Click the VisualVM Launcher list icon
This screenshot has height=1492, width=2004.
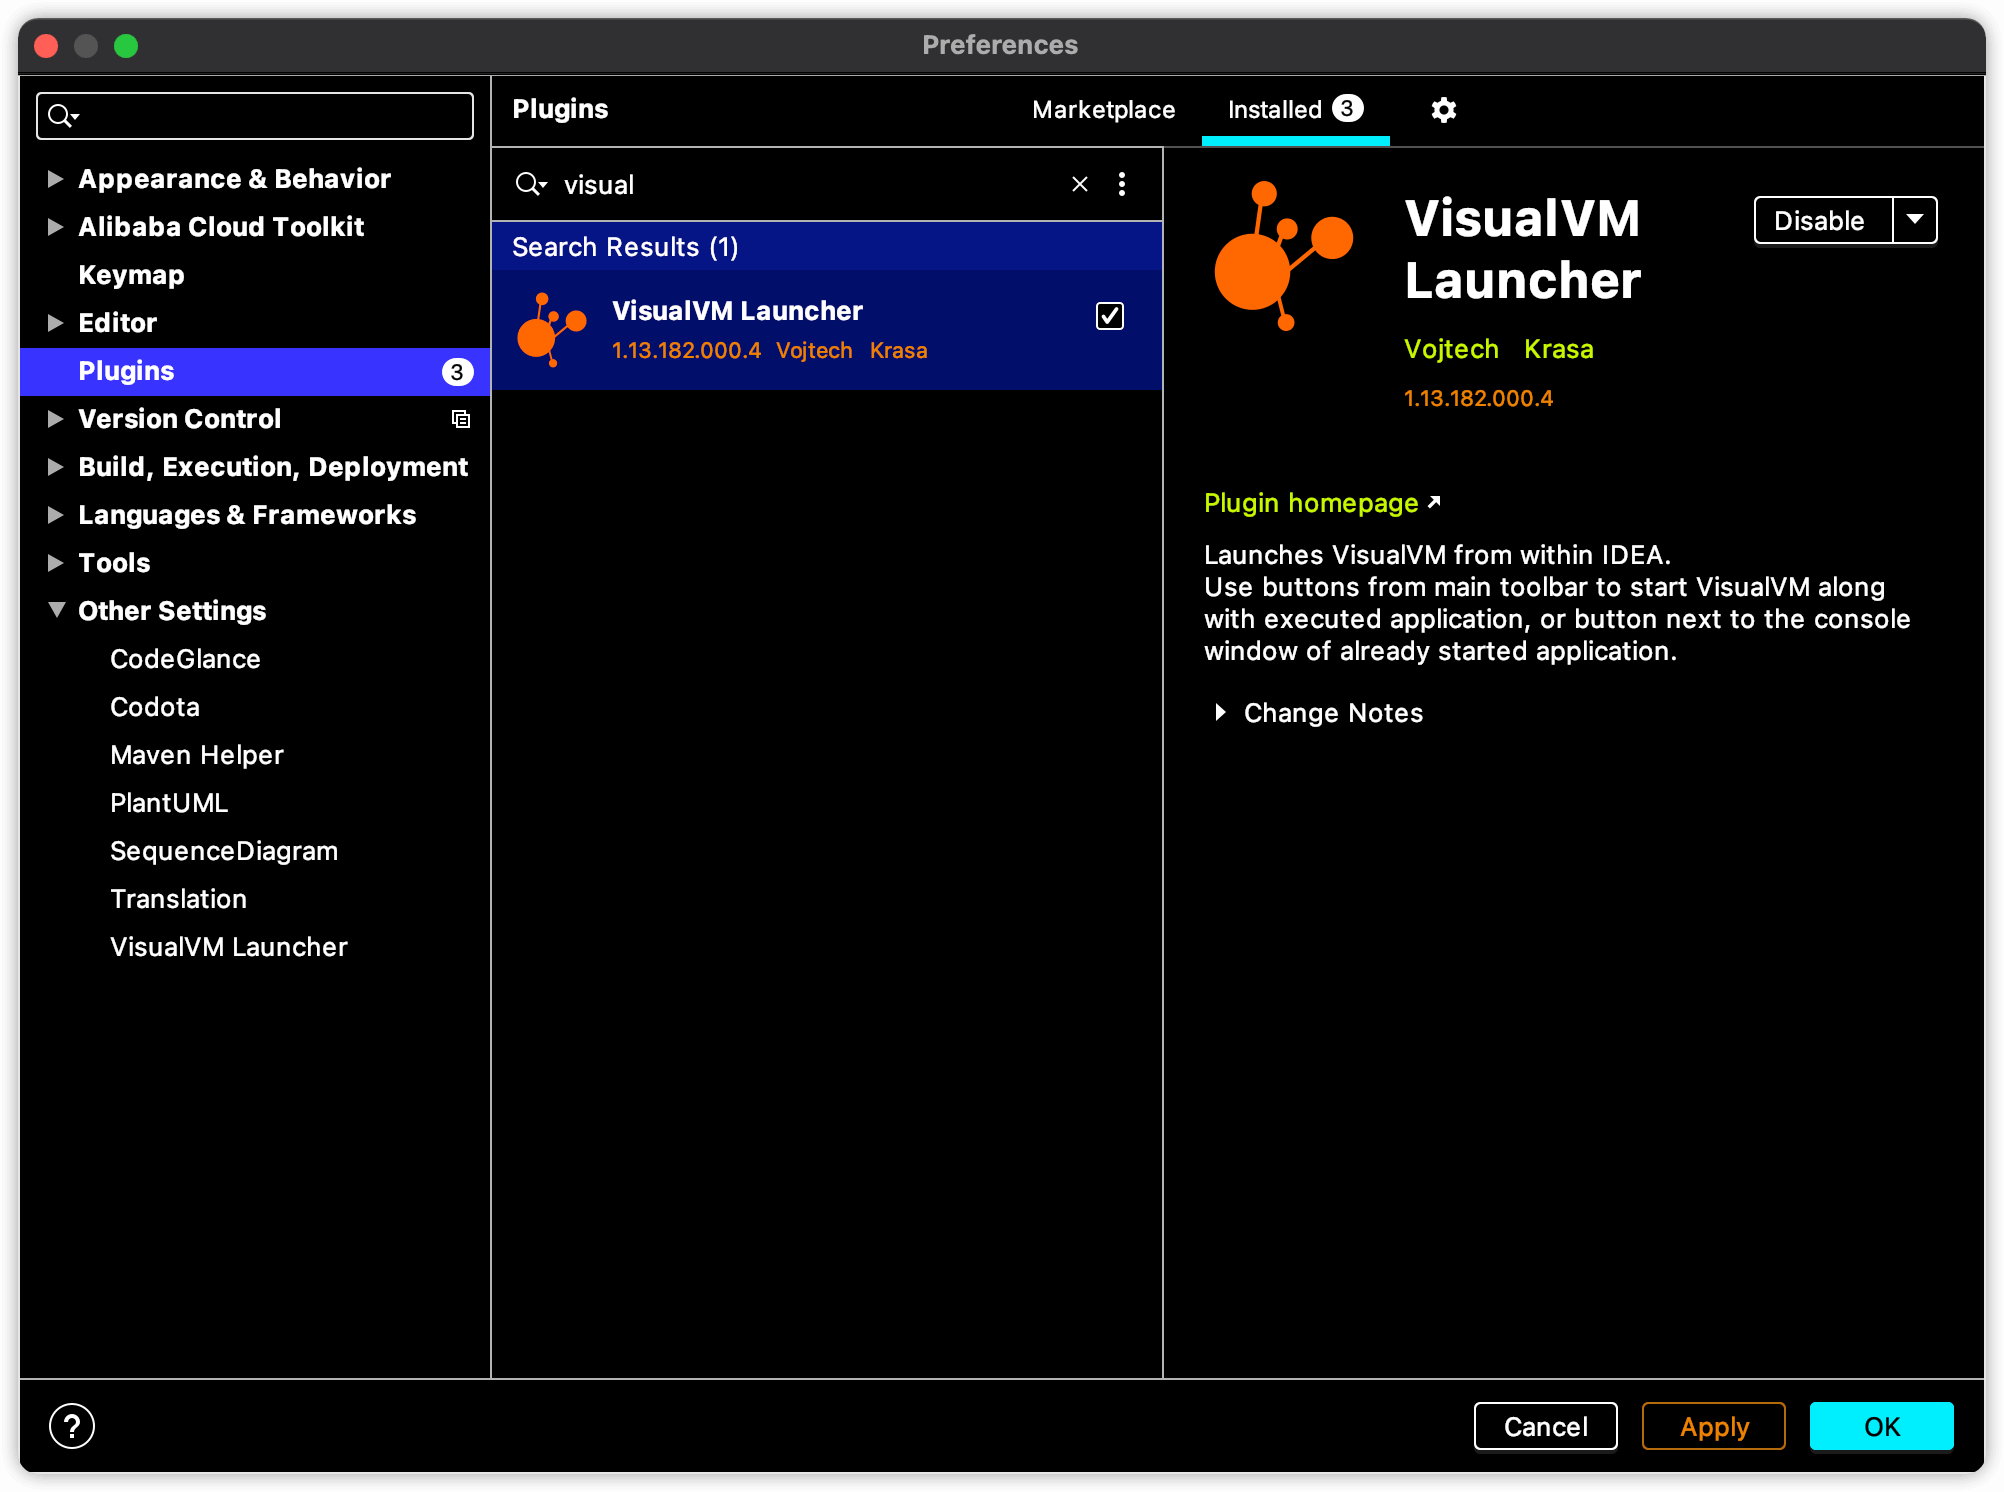(x=551, y=330)
